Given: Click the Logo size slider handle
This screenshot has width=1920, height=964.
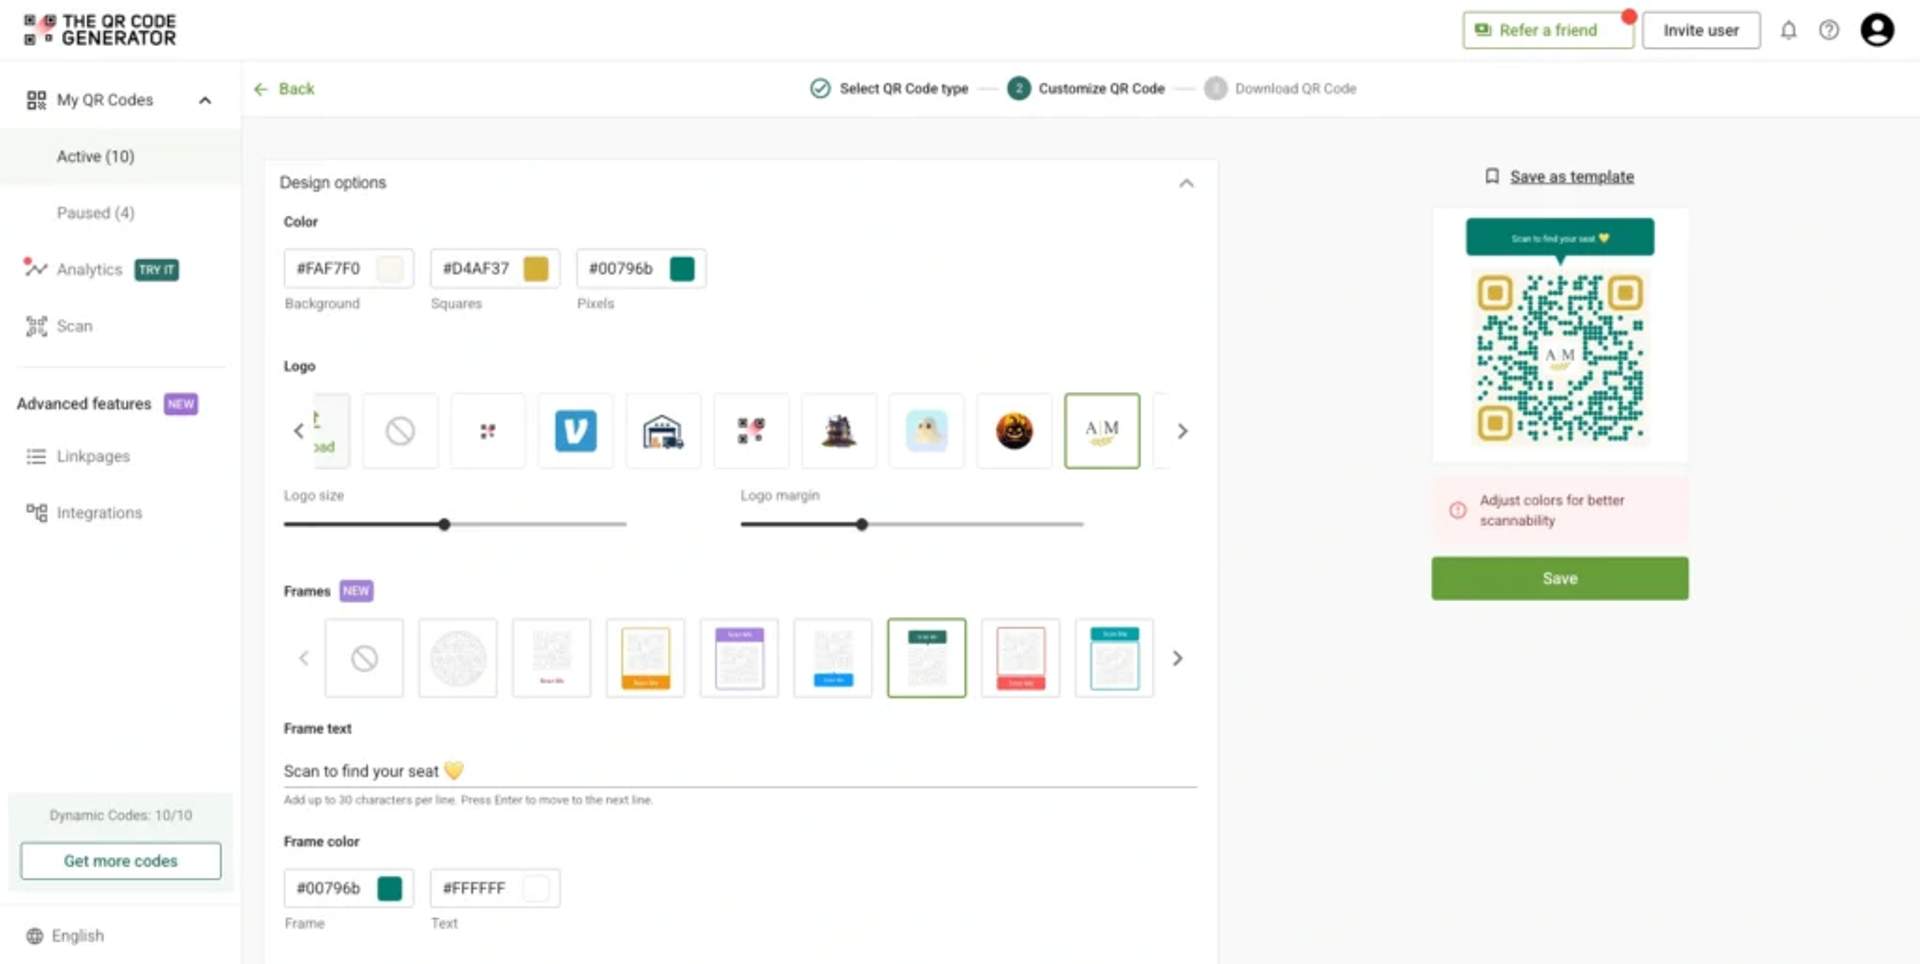Looking at the screenshot, I should [x=444, y=524].
